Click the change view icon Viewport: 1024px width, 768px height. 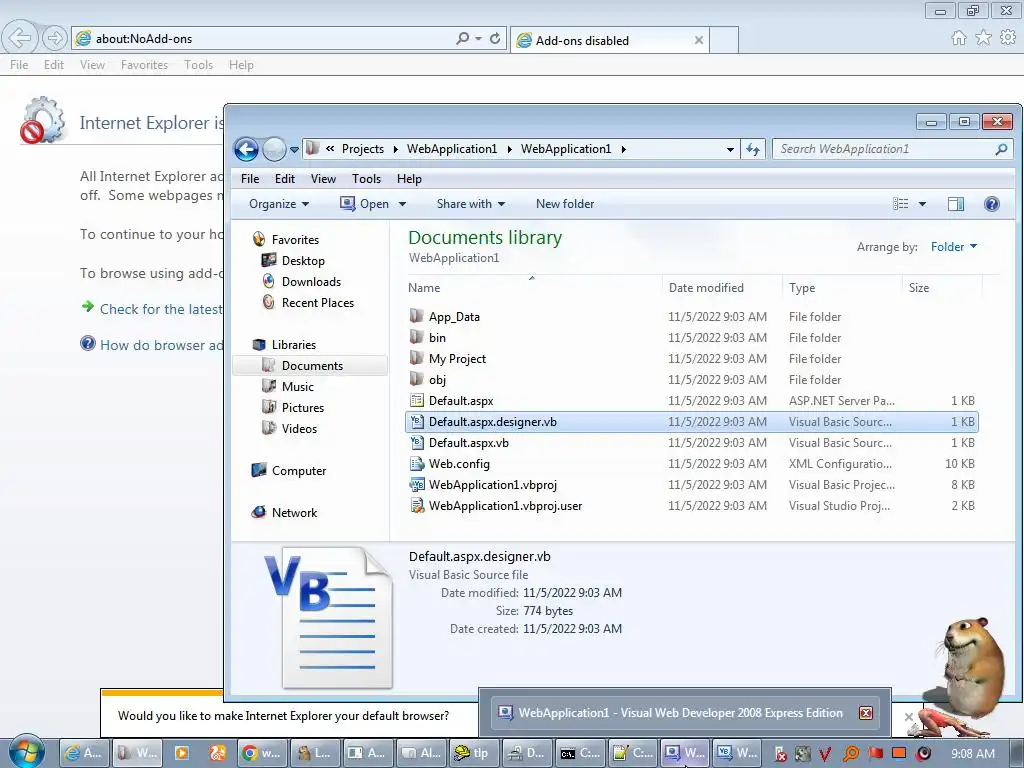(901, 204)
